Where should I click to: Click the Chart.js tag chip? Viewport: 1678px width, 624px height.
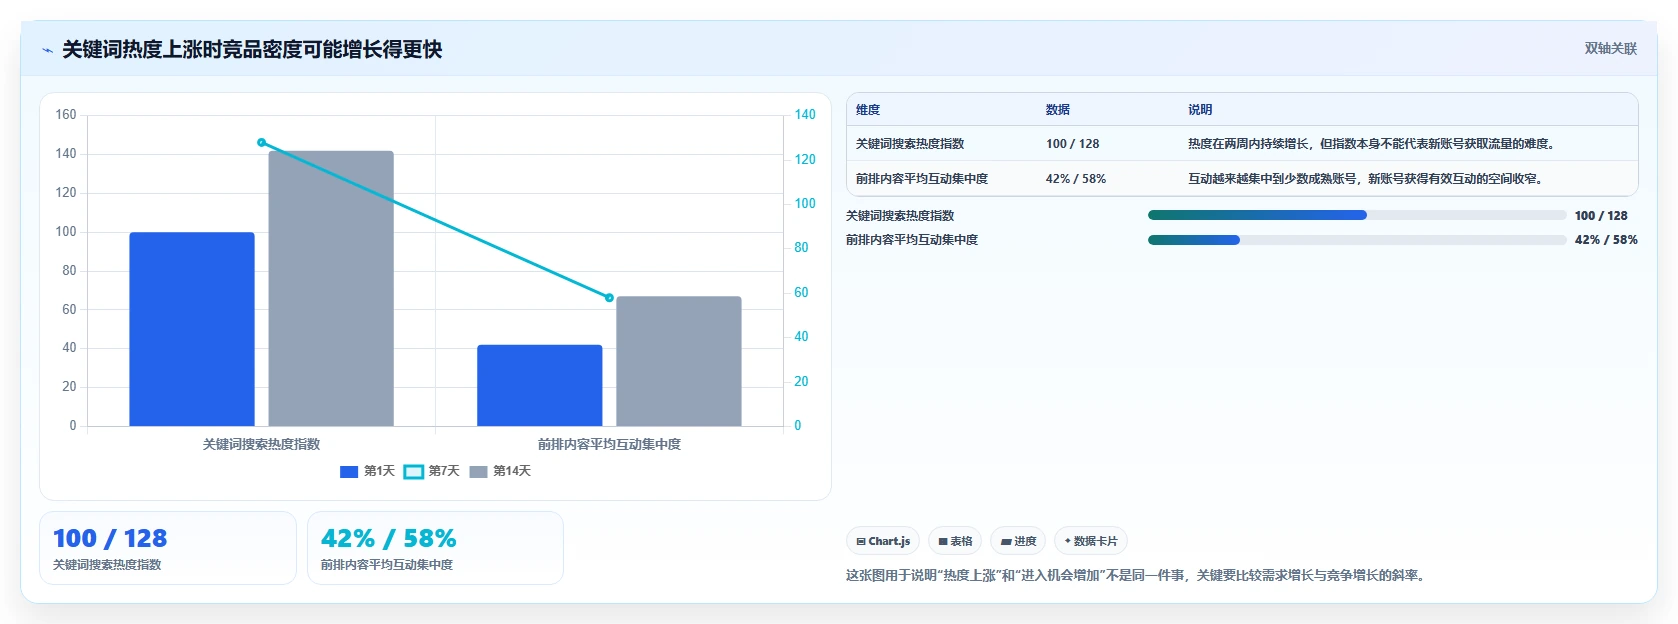(883, 541)
